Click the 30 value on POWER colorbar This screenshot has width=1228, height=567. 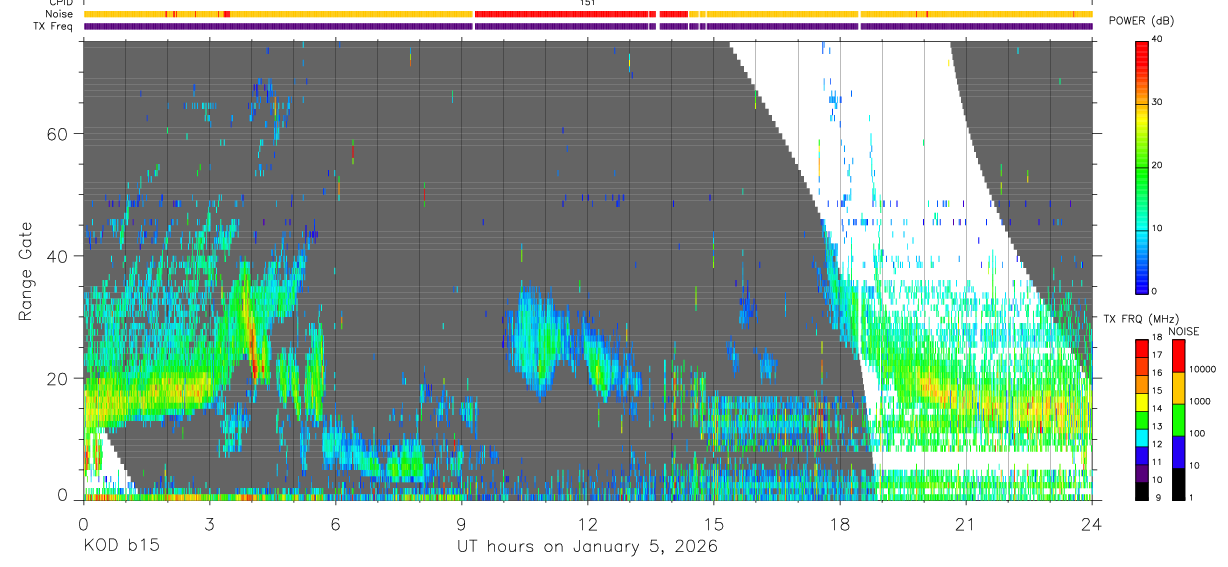[1159, 102]
